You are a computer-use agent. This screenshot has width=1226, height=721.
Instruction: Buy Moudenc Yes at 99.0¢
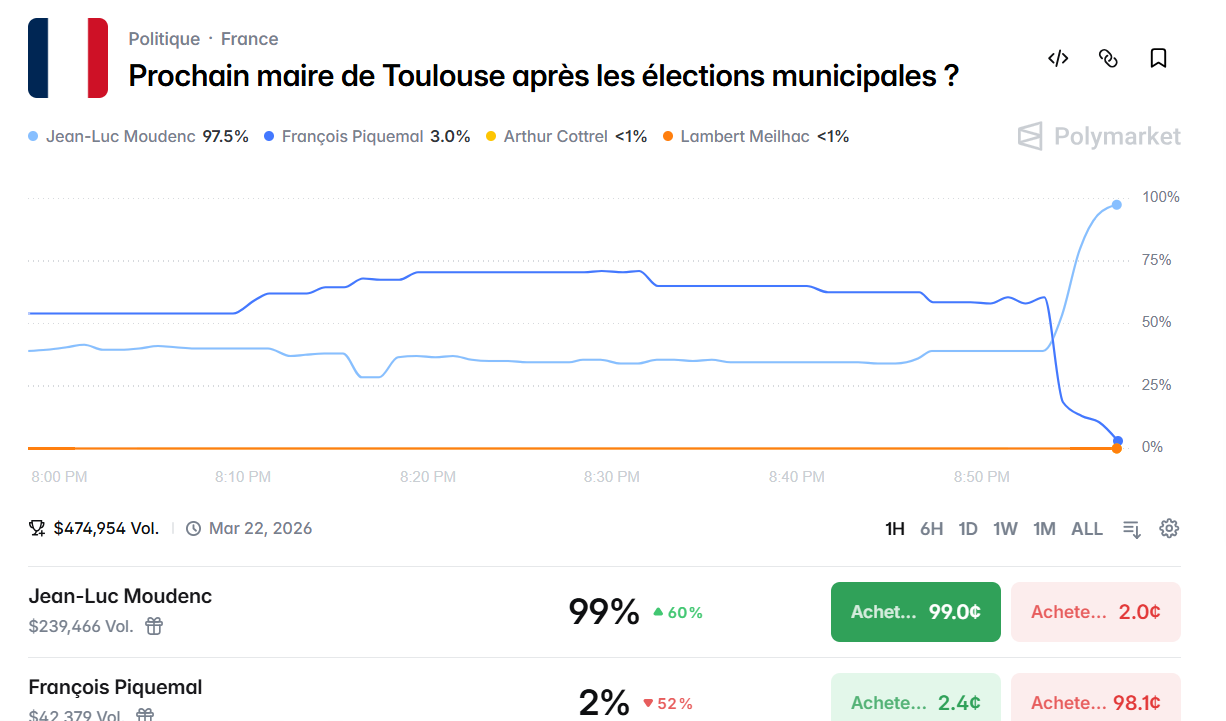pyautogui.click(x=915, y=611)
